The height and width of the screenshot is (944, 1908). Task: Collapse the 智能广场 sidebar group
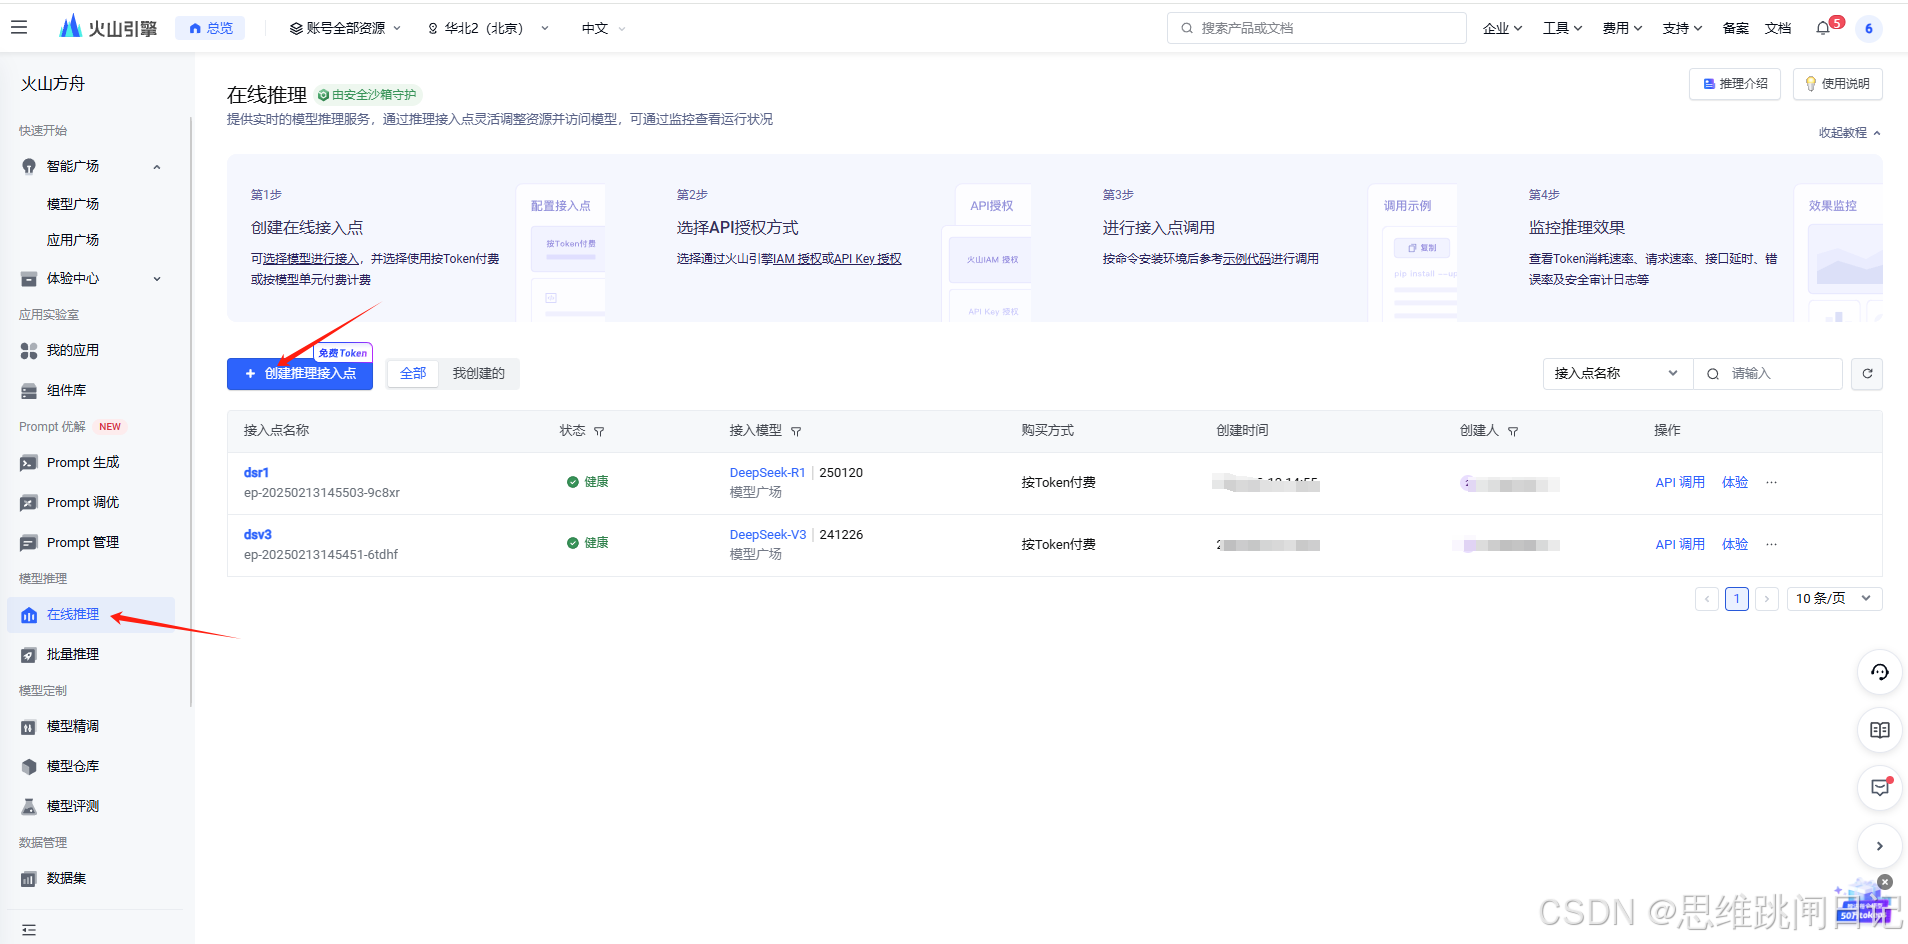[x=157, y=167]
